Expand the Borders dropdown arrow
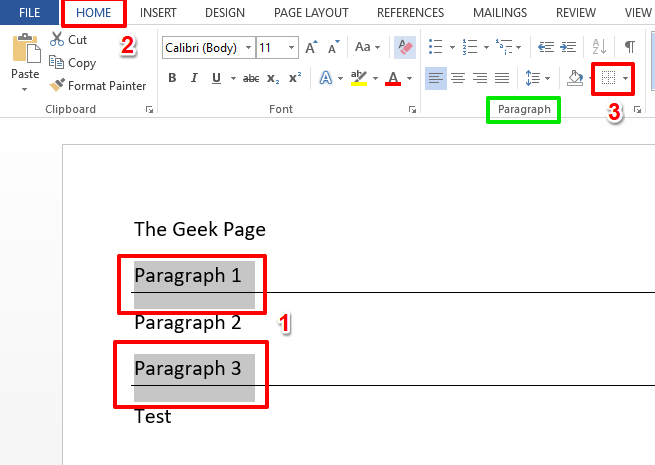The width and height of the screenshot is (655, 465). point(626,78)
